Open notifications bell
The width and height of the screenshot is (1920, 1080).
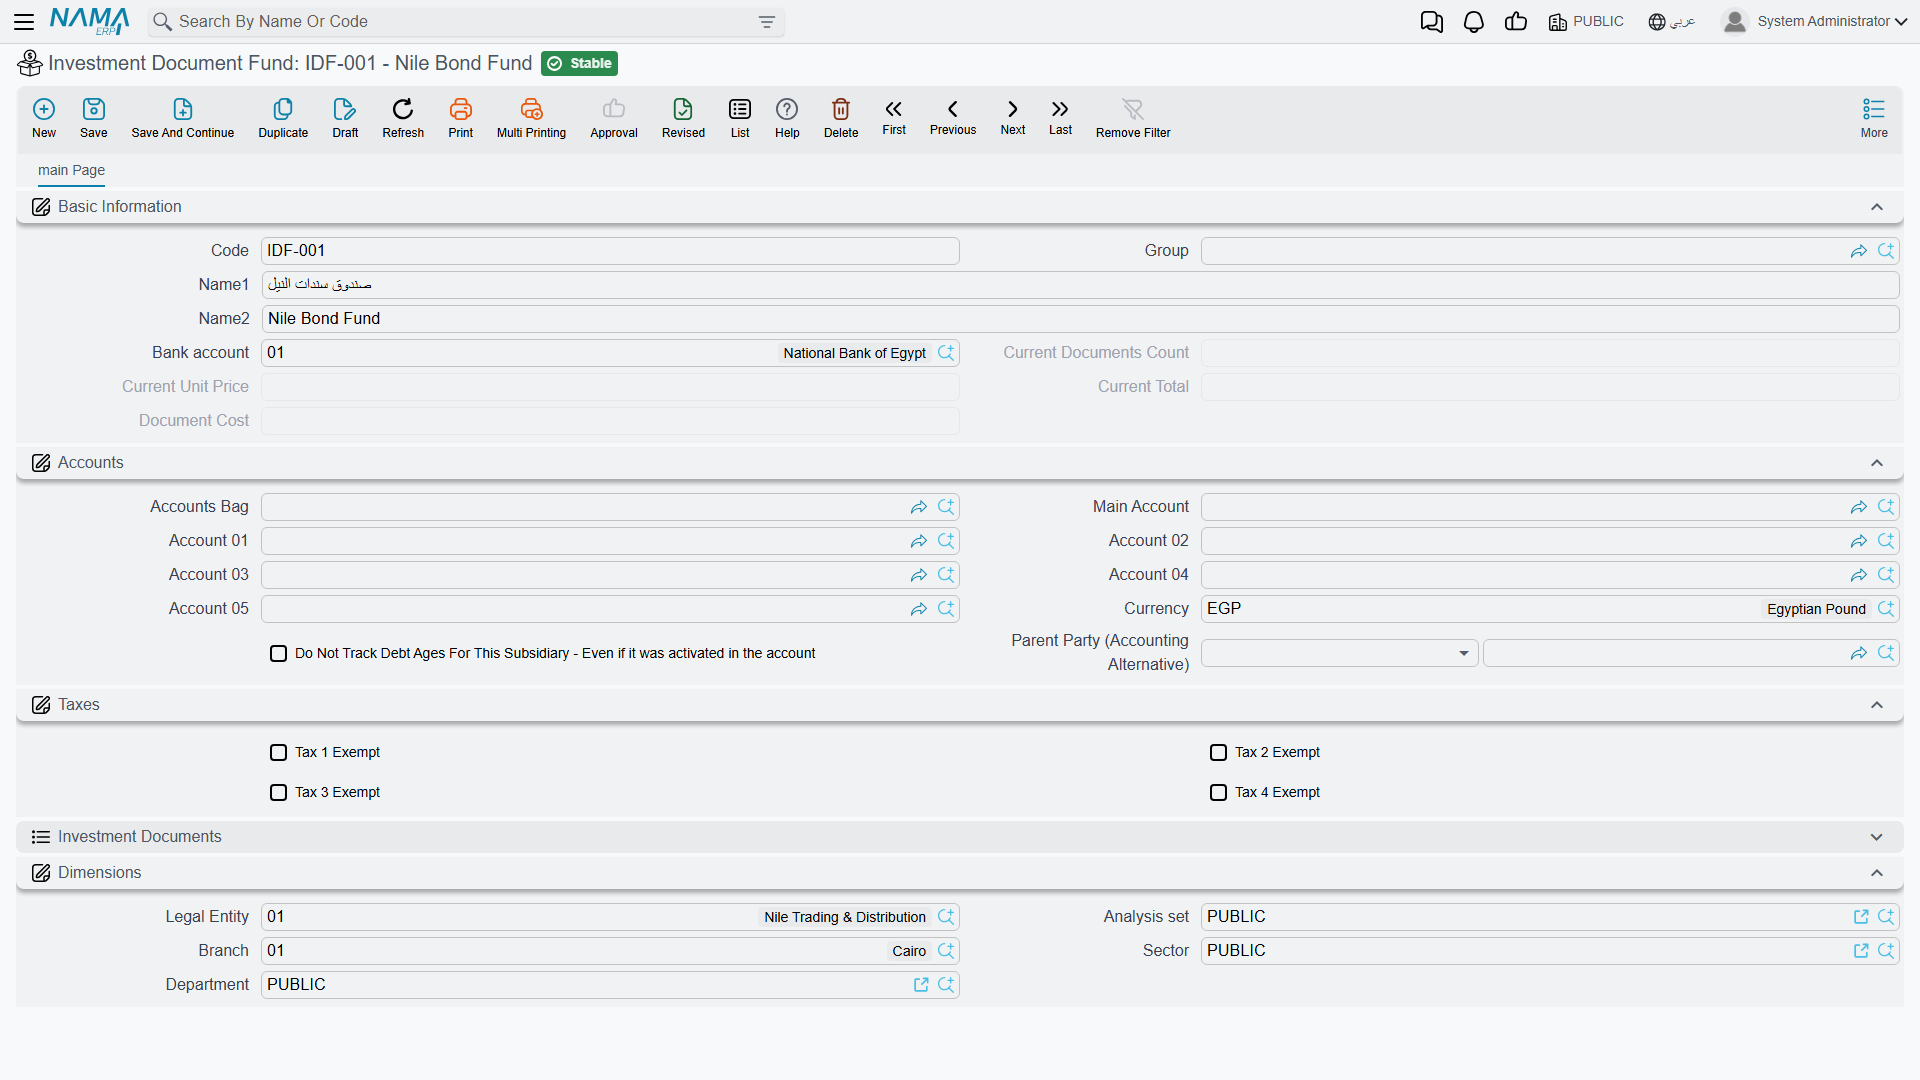(x=1474, y=22)
